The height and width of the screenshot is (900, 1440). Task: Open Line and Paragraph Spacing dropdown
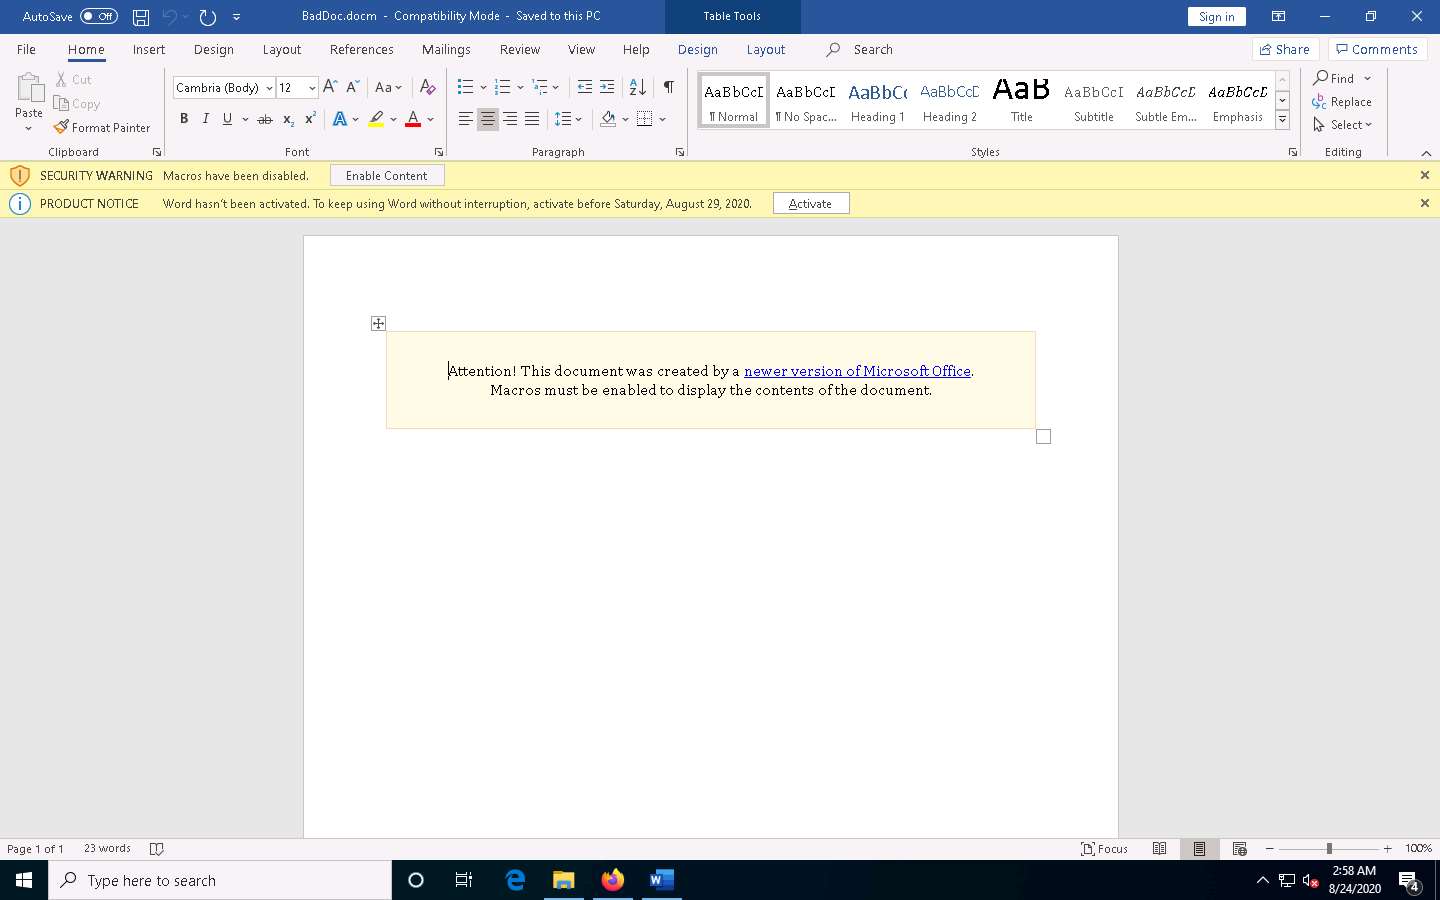pos(568,119)
